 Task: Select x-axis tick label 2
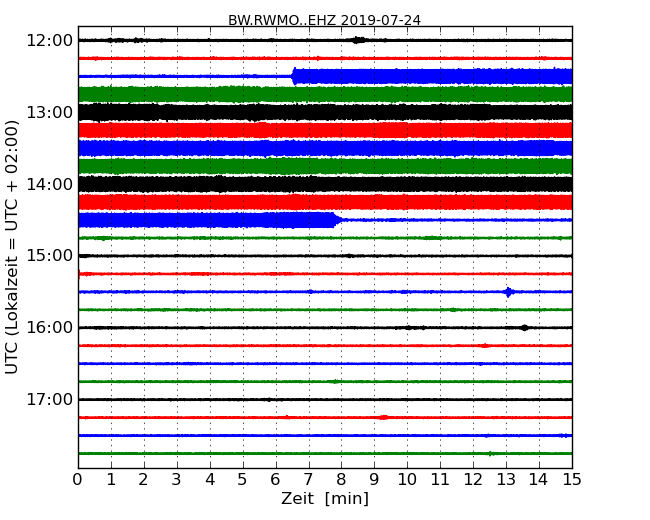point(144,480)
